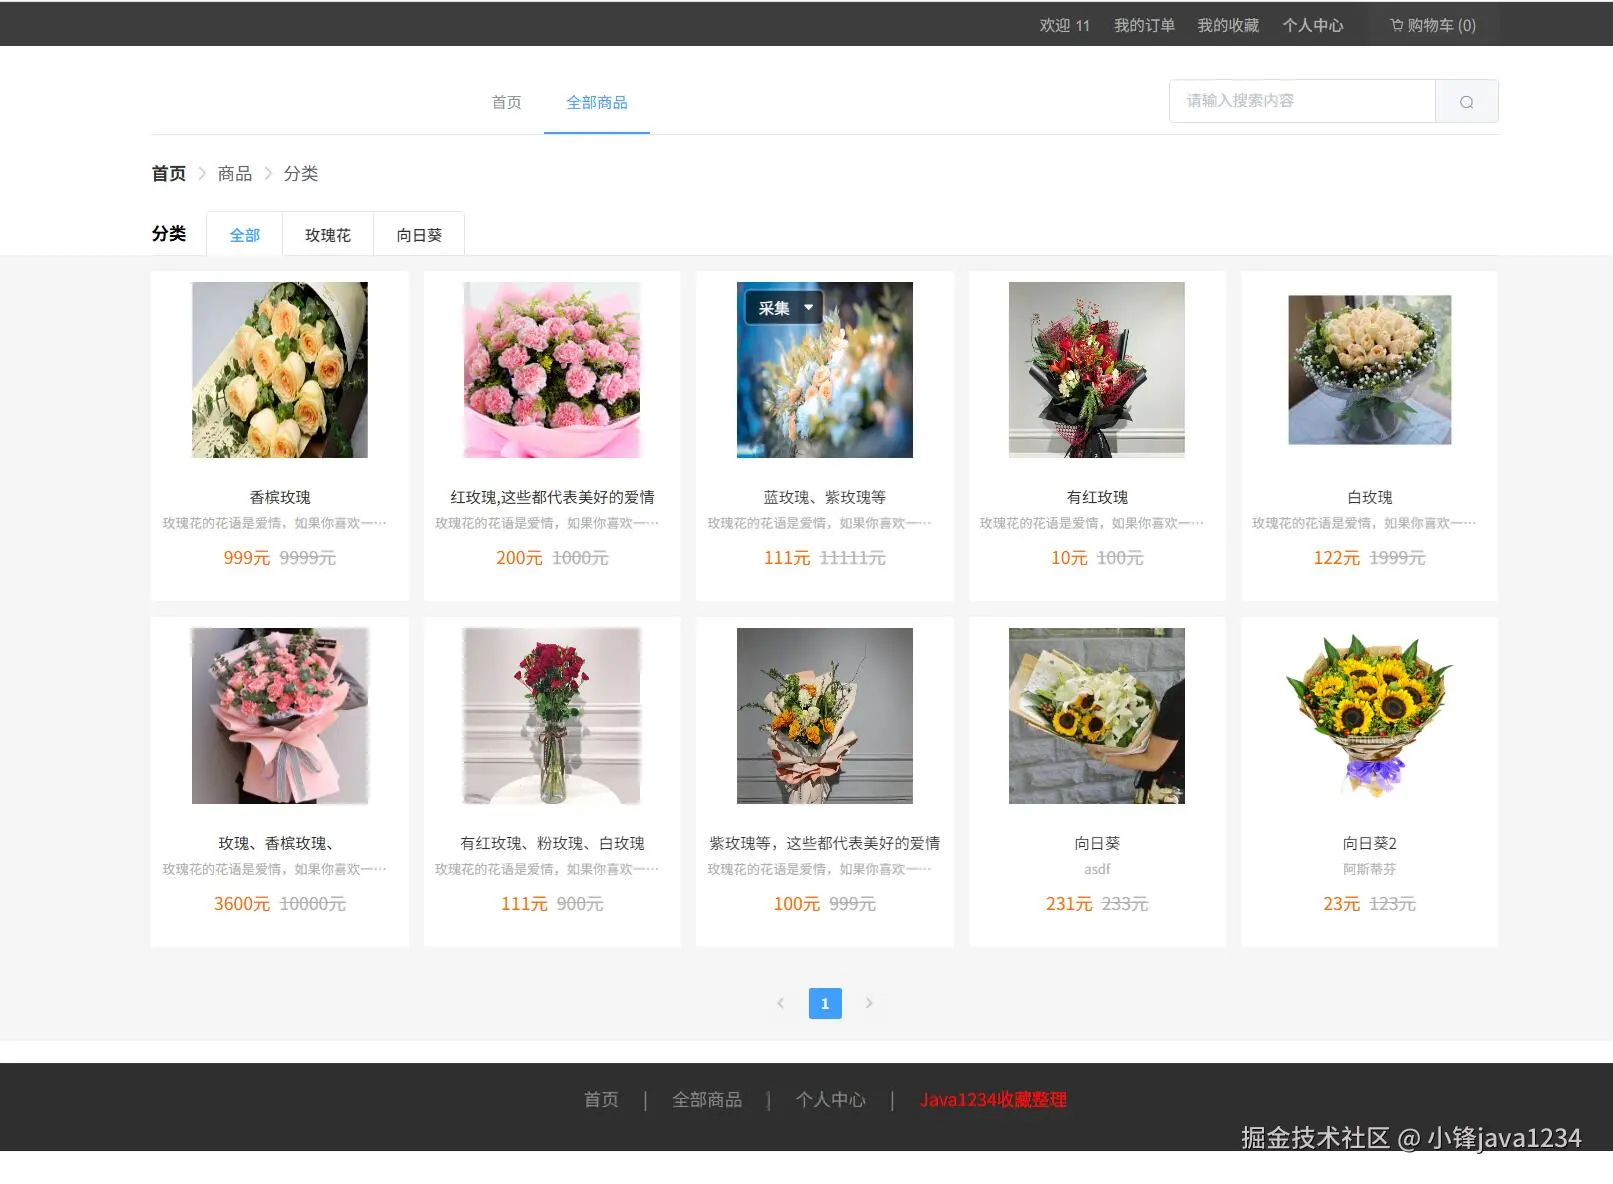Click the asdf product description
The image size is (1613, 1184).
[x=1097, y=869]
